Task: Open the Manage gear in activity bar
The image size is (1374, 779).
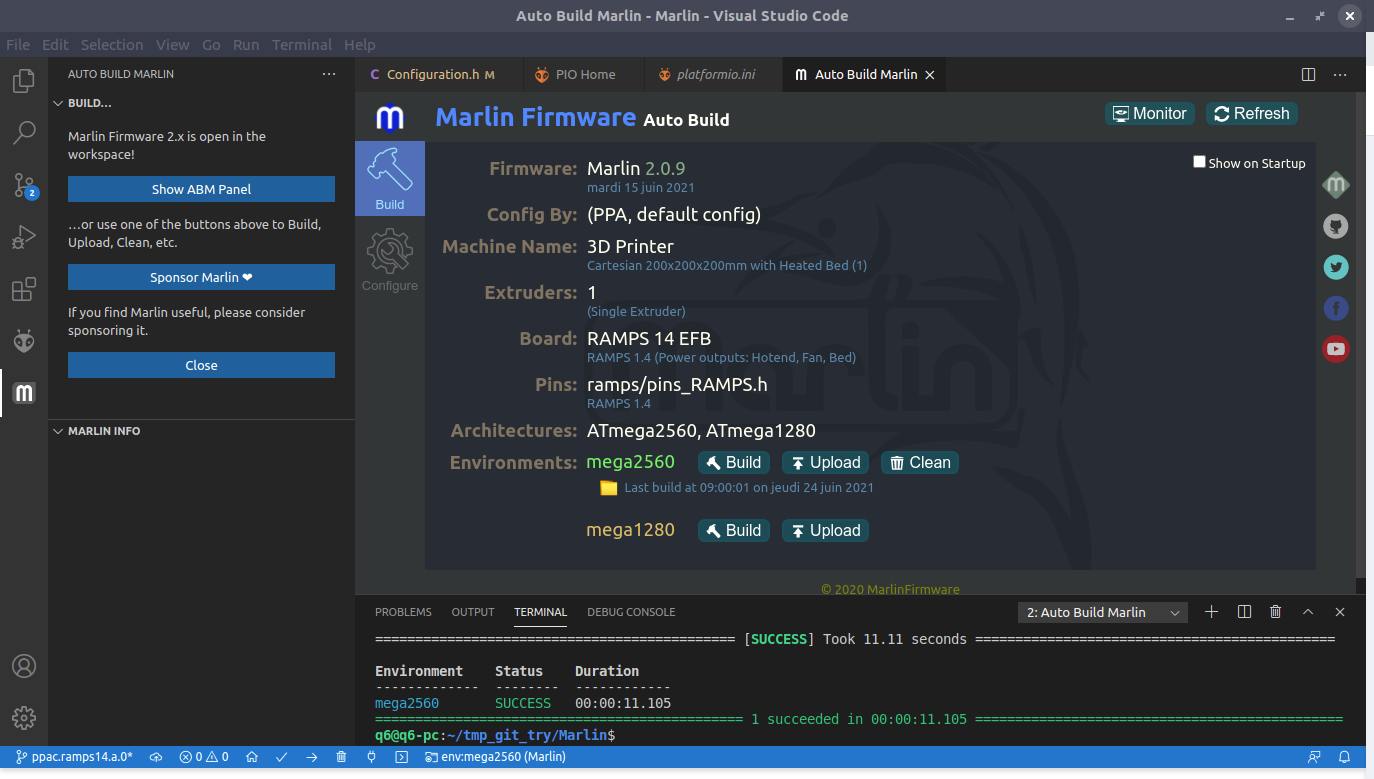Action: 24,718
